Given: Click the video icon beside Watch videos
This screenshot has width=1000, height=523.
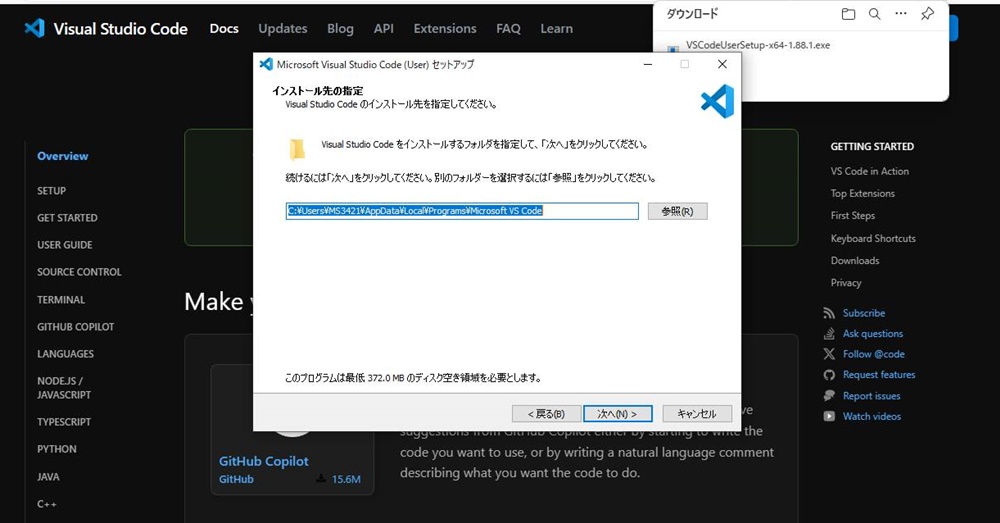Looking at the screenshot, I should [829, 416].
